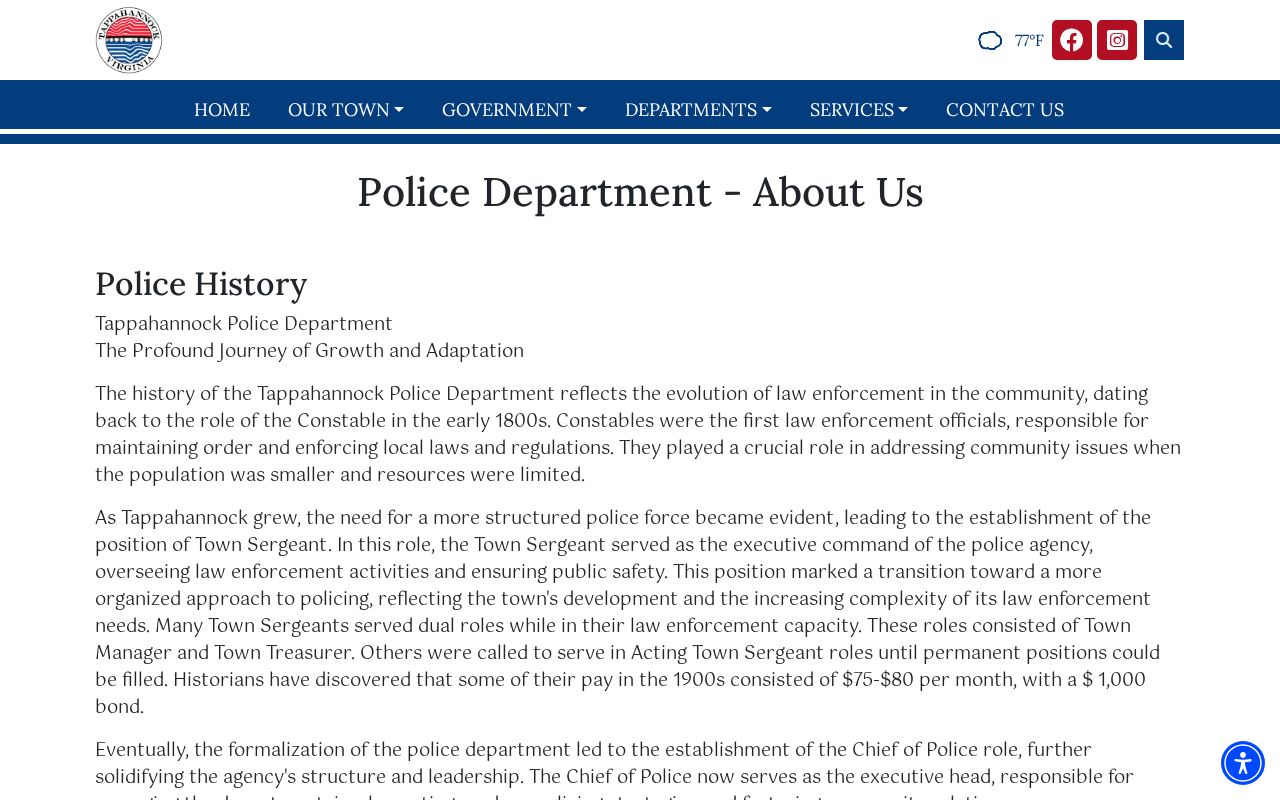Click the 77°F temperature reading
Image resolution: width=1280 pixels, height=800 pixels.
click(1029, 41)
